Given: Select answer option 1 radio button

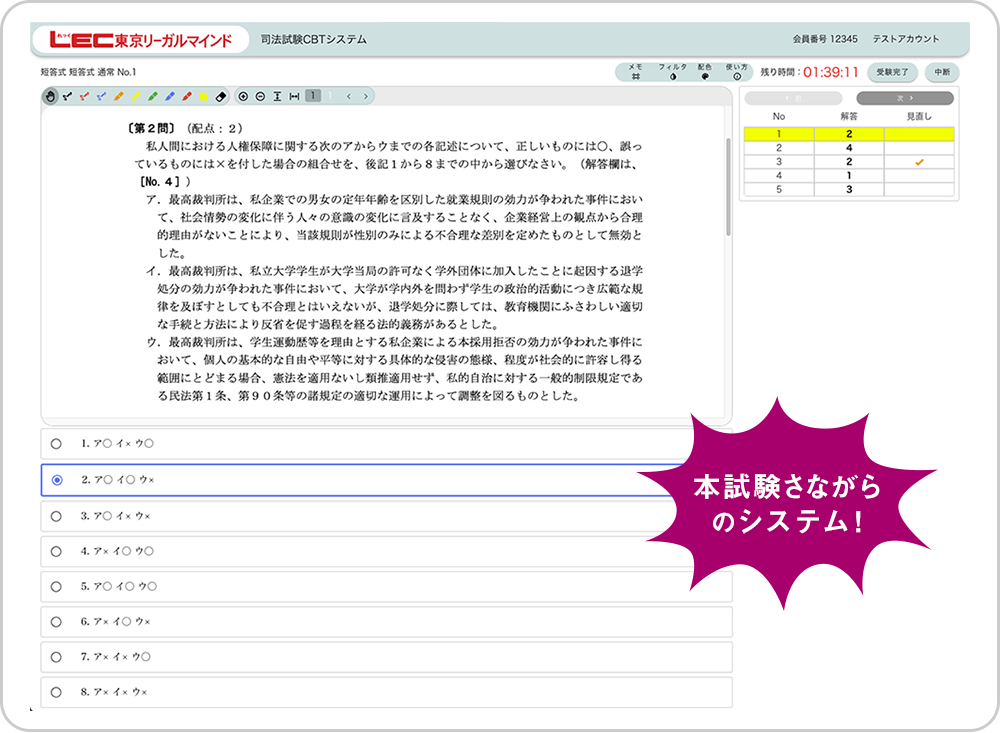Looking at the screenshot, I should click(56, 443).
